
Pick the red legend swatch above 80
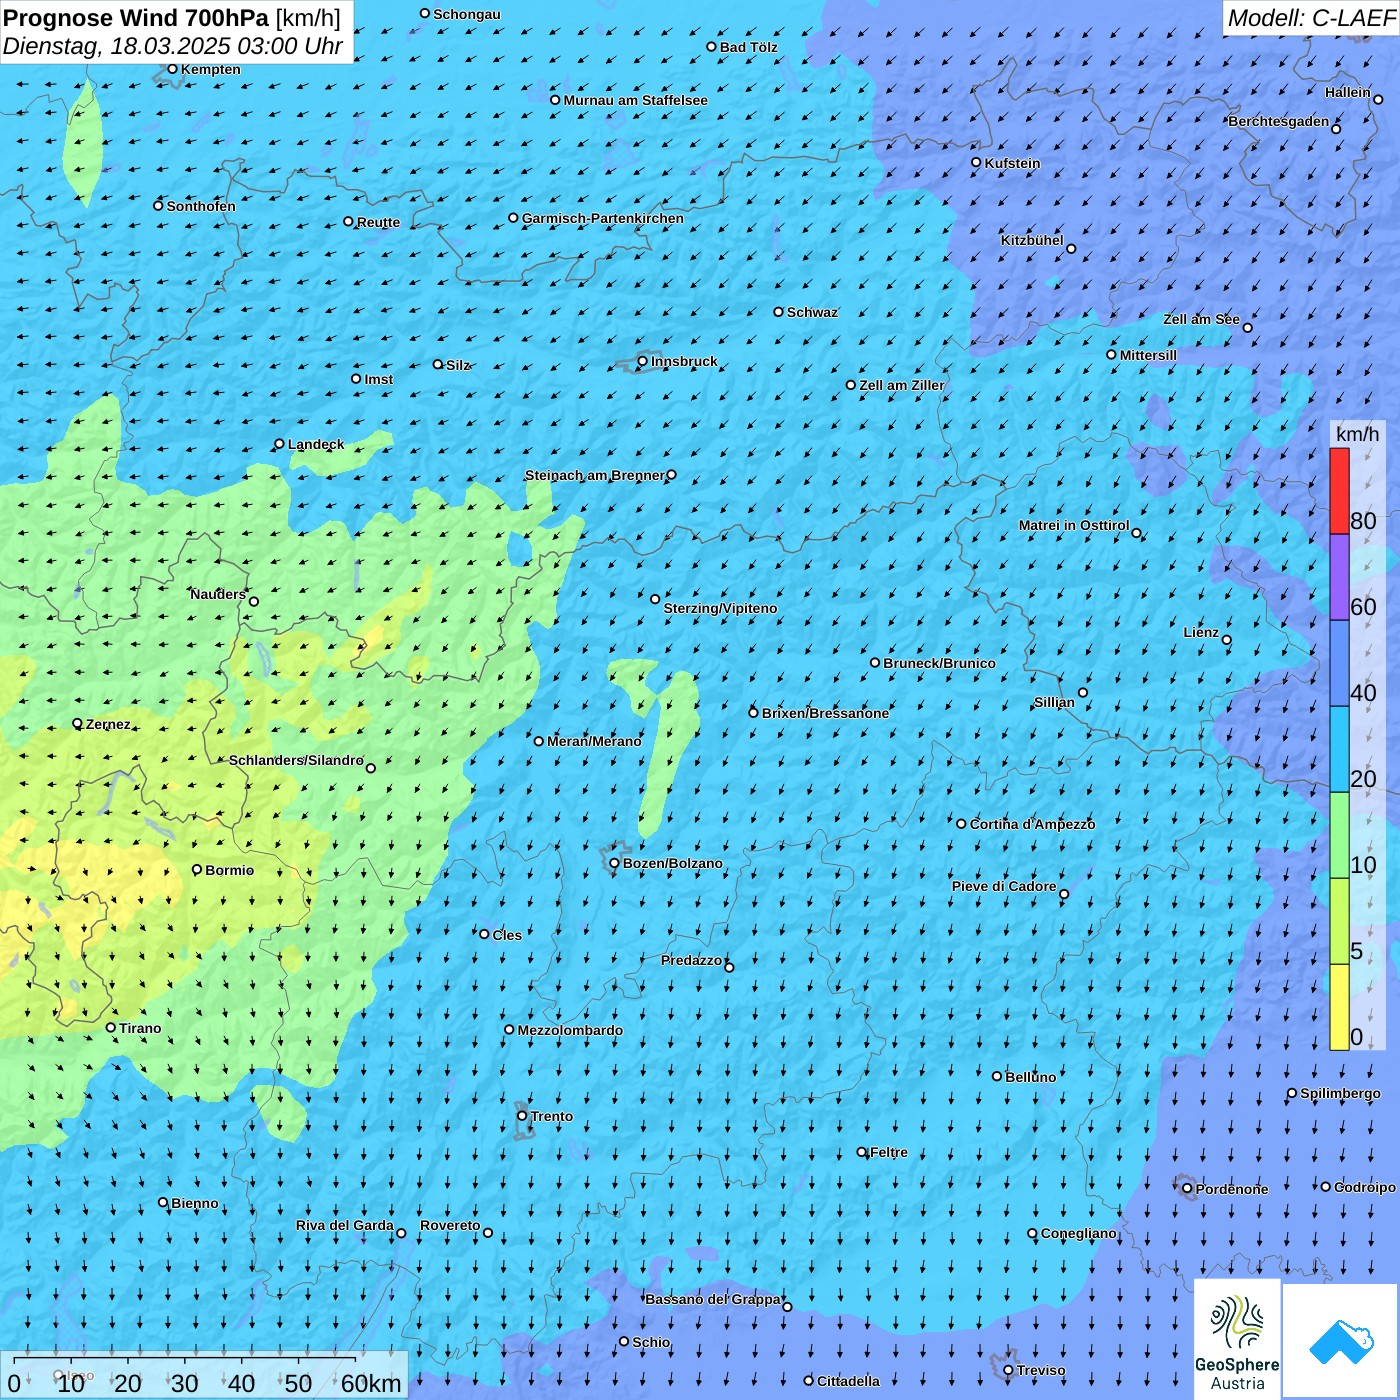click(x=1339, y=491)
